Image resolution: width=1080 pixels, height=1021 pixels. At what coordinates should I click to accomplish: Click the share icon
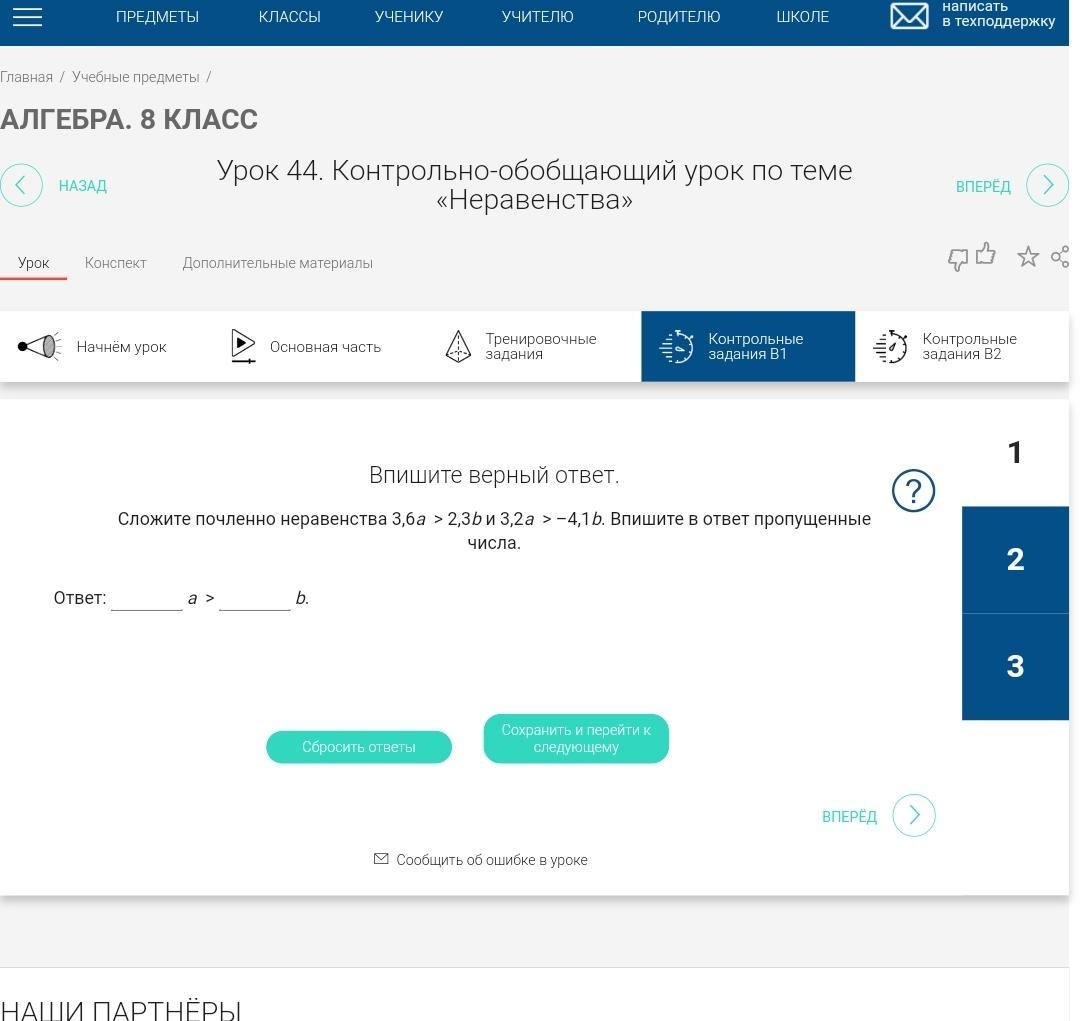pos(1059,257)
